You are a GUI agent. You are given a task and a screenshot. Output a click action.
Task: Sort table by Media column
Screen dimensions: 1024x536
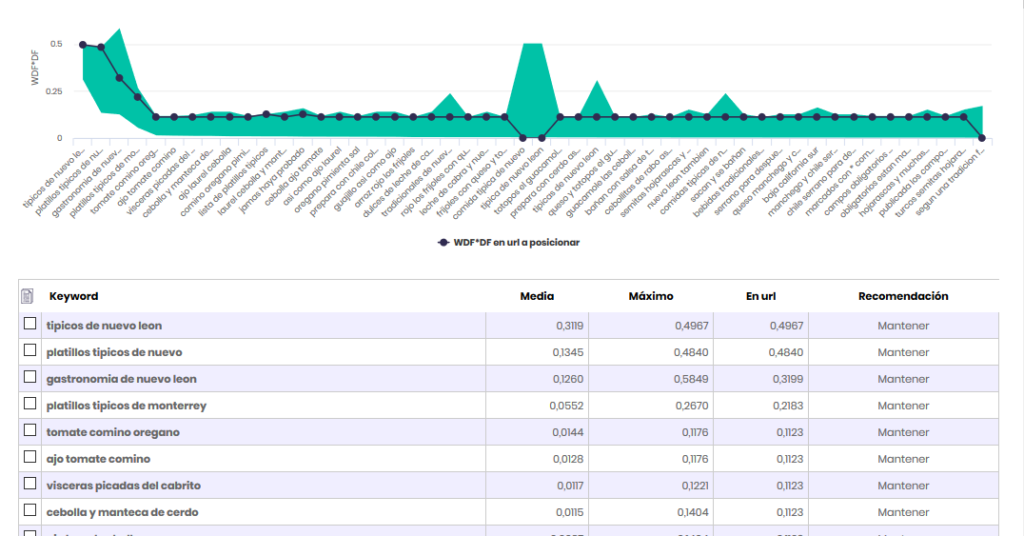(x=537, y=296)
